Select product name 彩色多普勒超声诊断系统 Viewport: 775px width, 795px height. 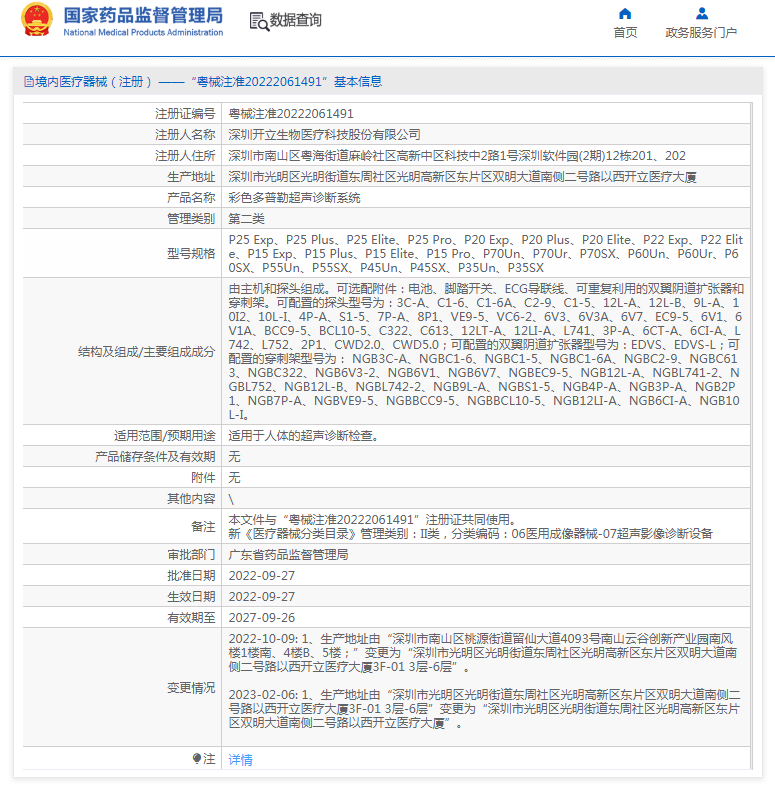(x=294, y=198)
